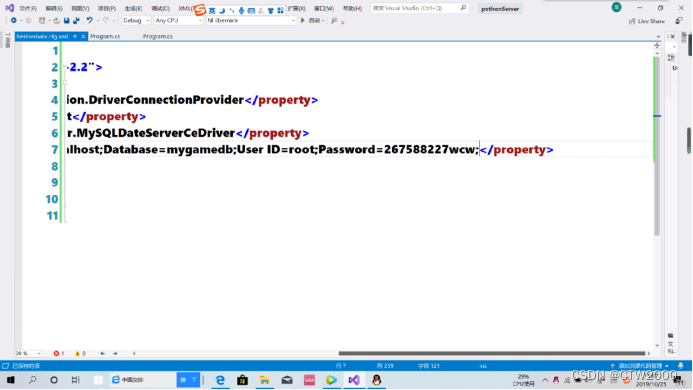Viewport: 693px width, 390px height.
Task: Open the editor tab list dropdown arrow
Action: (x=658, y=37)
